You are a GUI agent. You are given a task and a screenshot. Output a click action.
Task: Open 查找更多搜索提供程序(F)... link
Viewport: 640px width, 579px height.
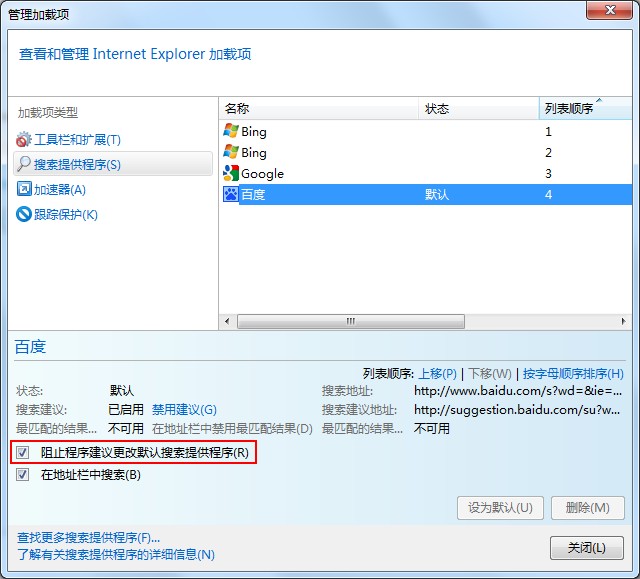(x=89, y=538)
